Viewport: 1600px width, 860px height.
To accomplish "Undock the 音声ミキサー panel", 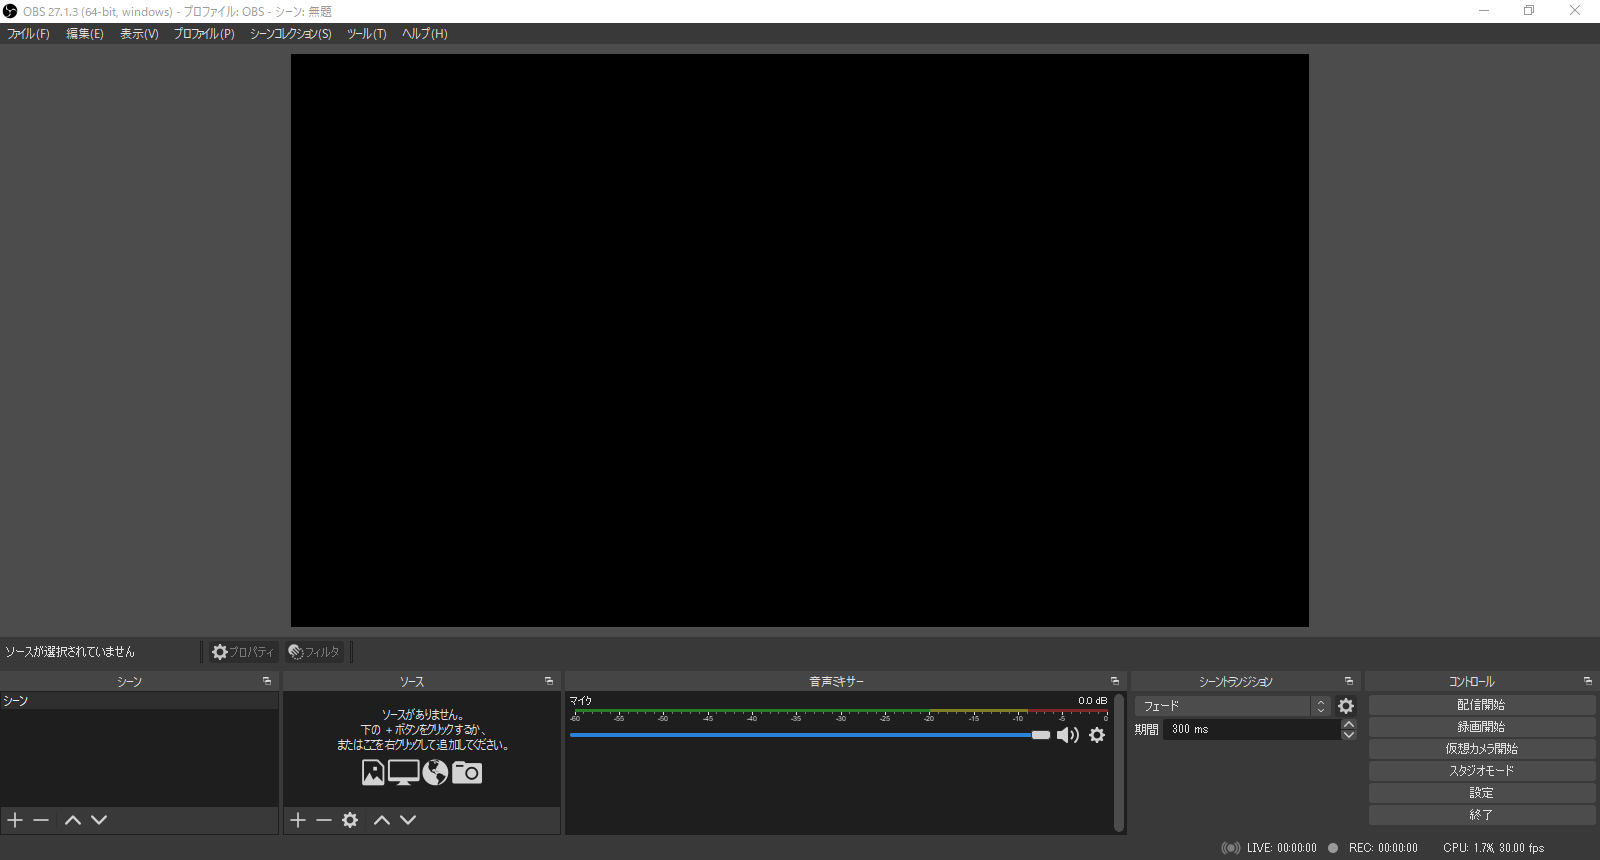I will click(1115, 681).
